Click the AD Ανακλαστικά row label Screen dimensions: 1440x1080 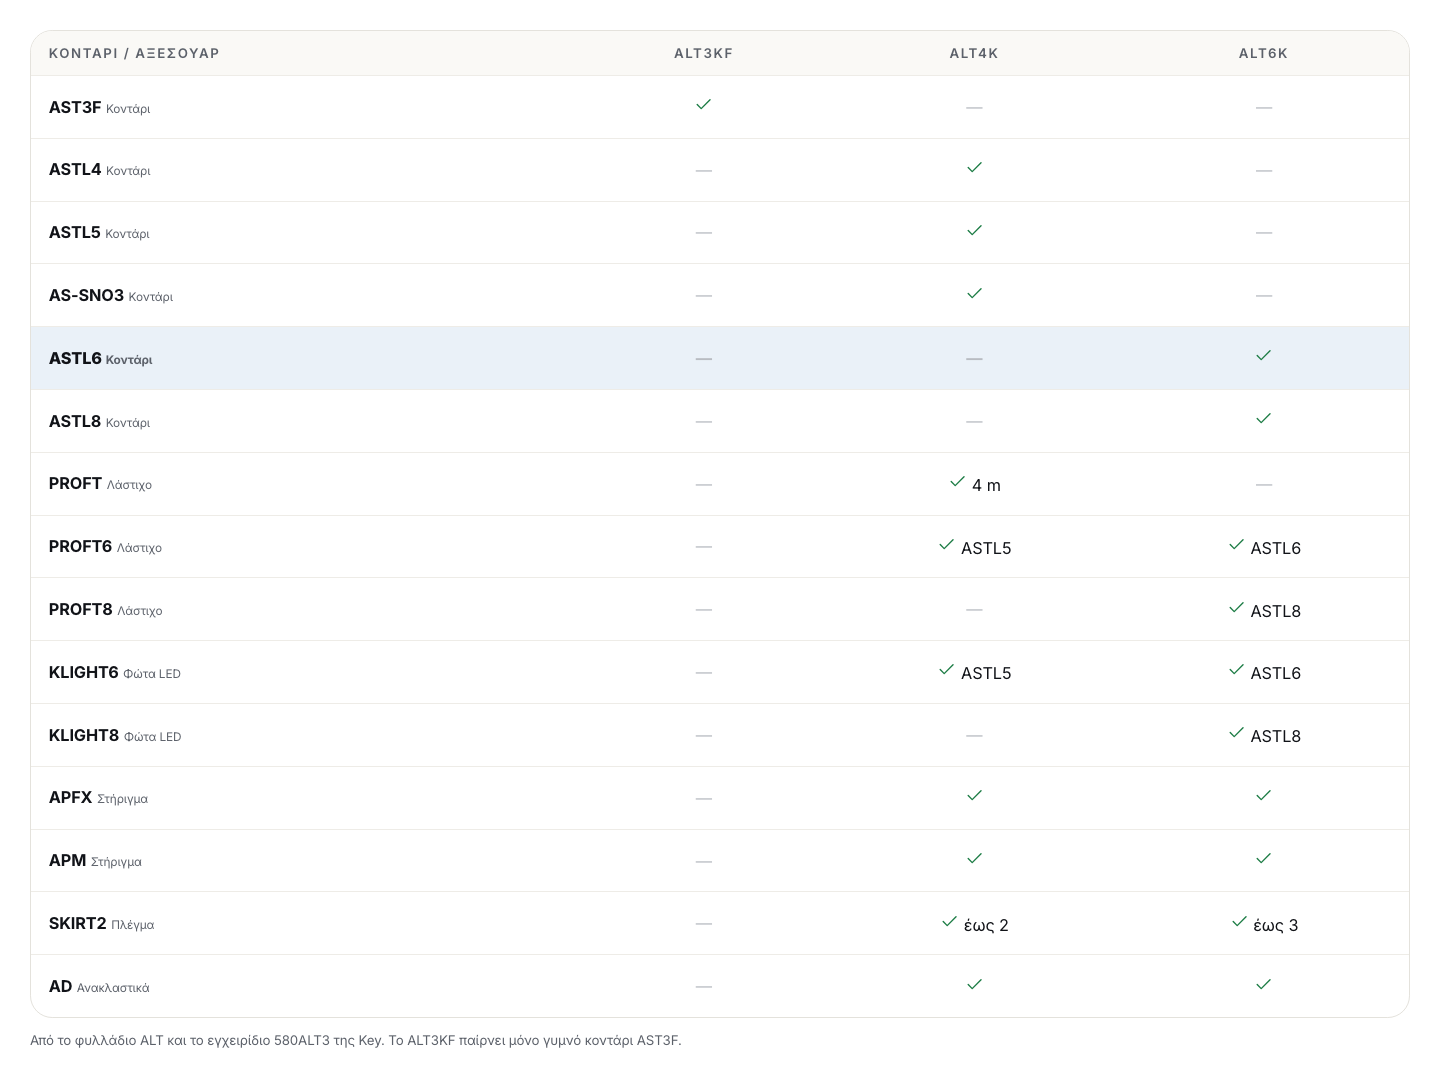coord(99,987)
